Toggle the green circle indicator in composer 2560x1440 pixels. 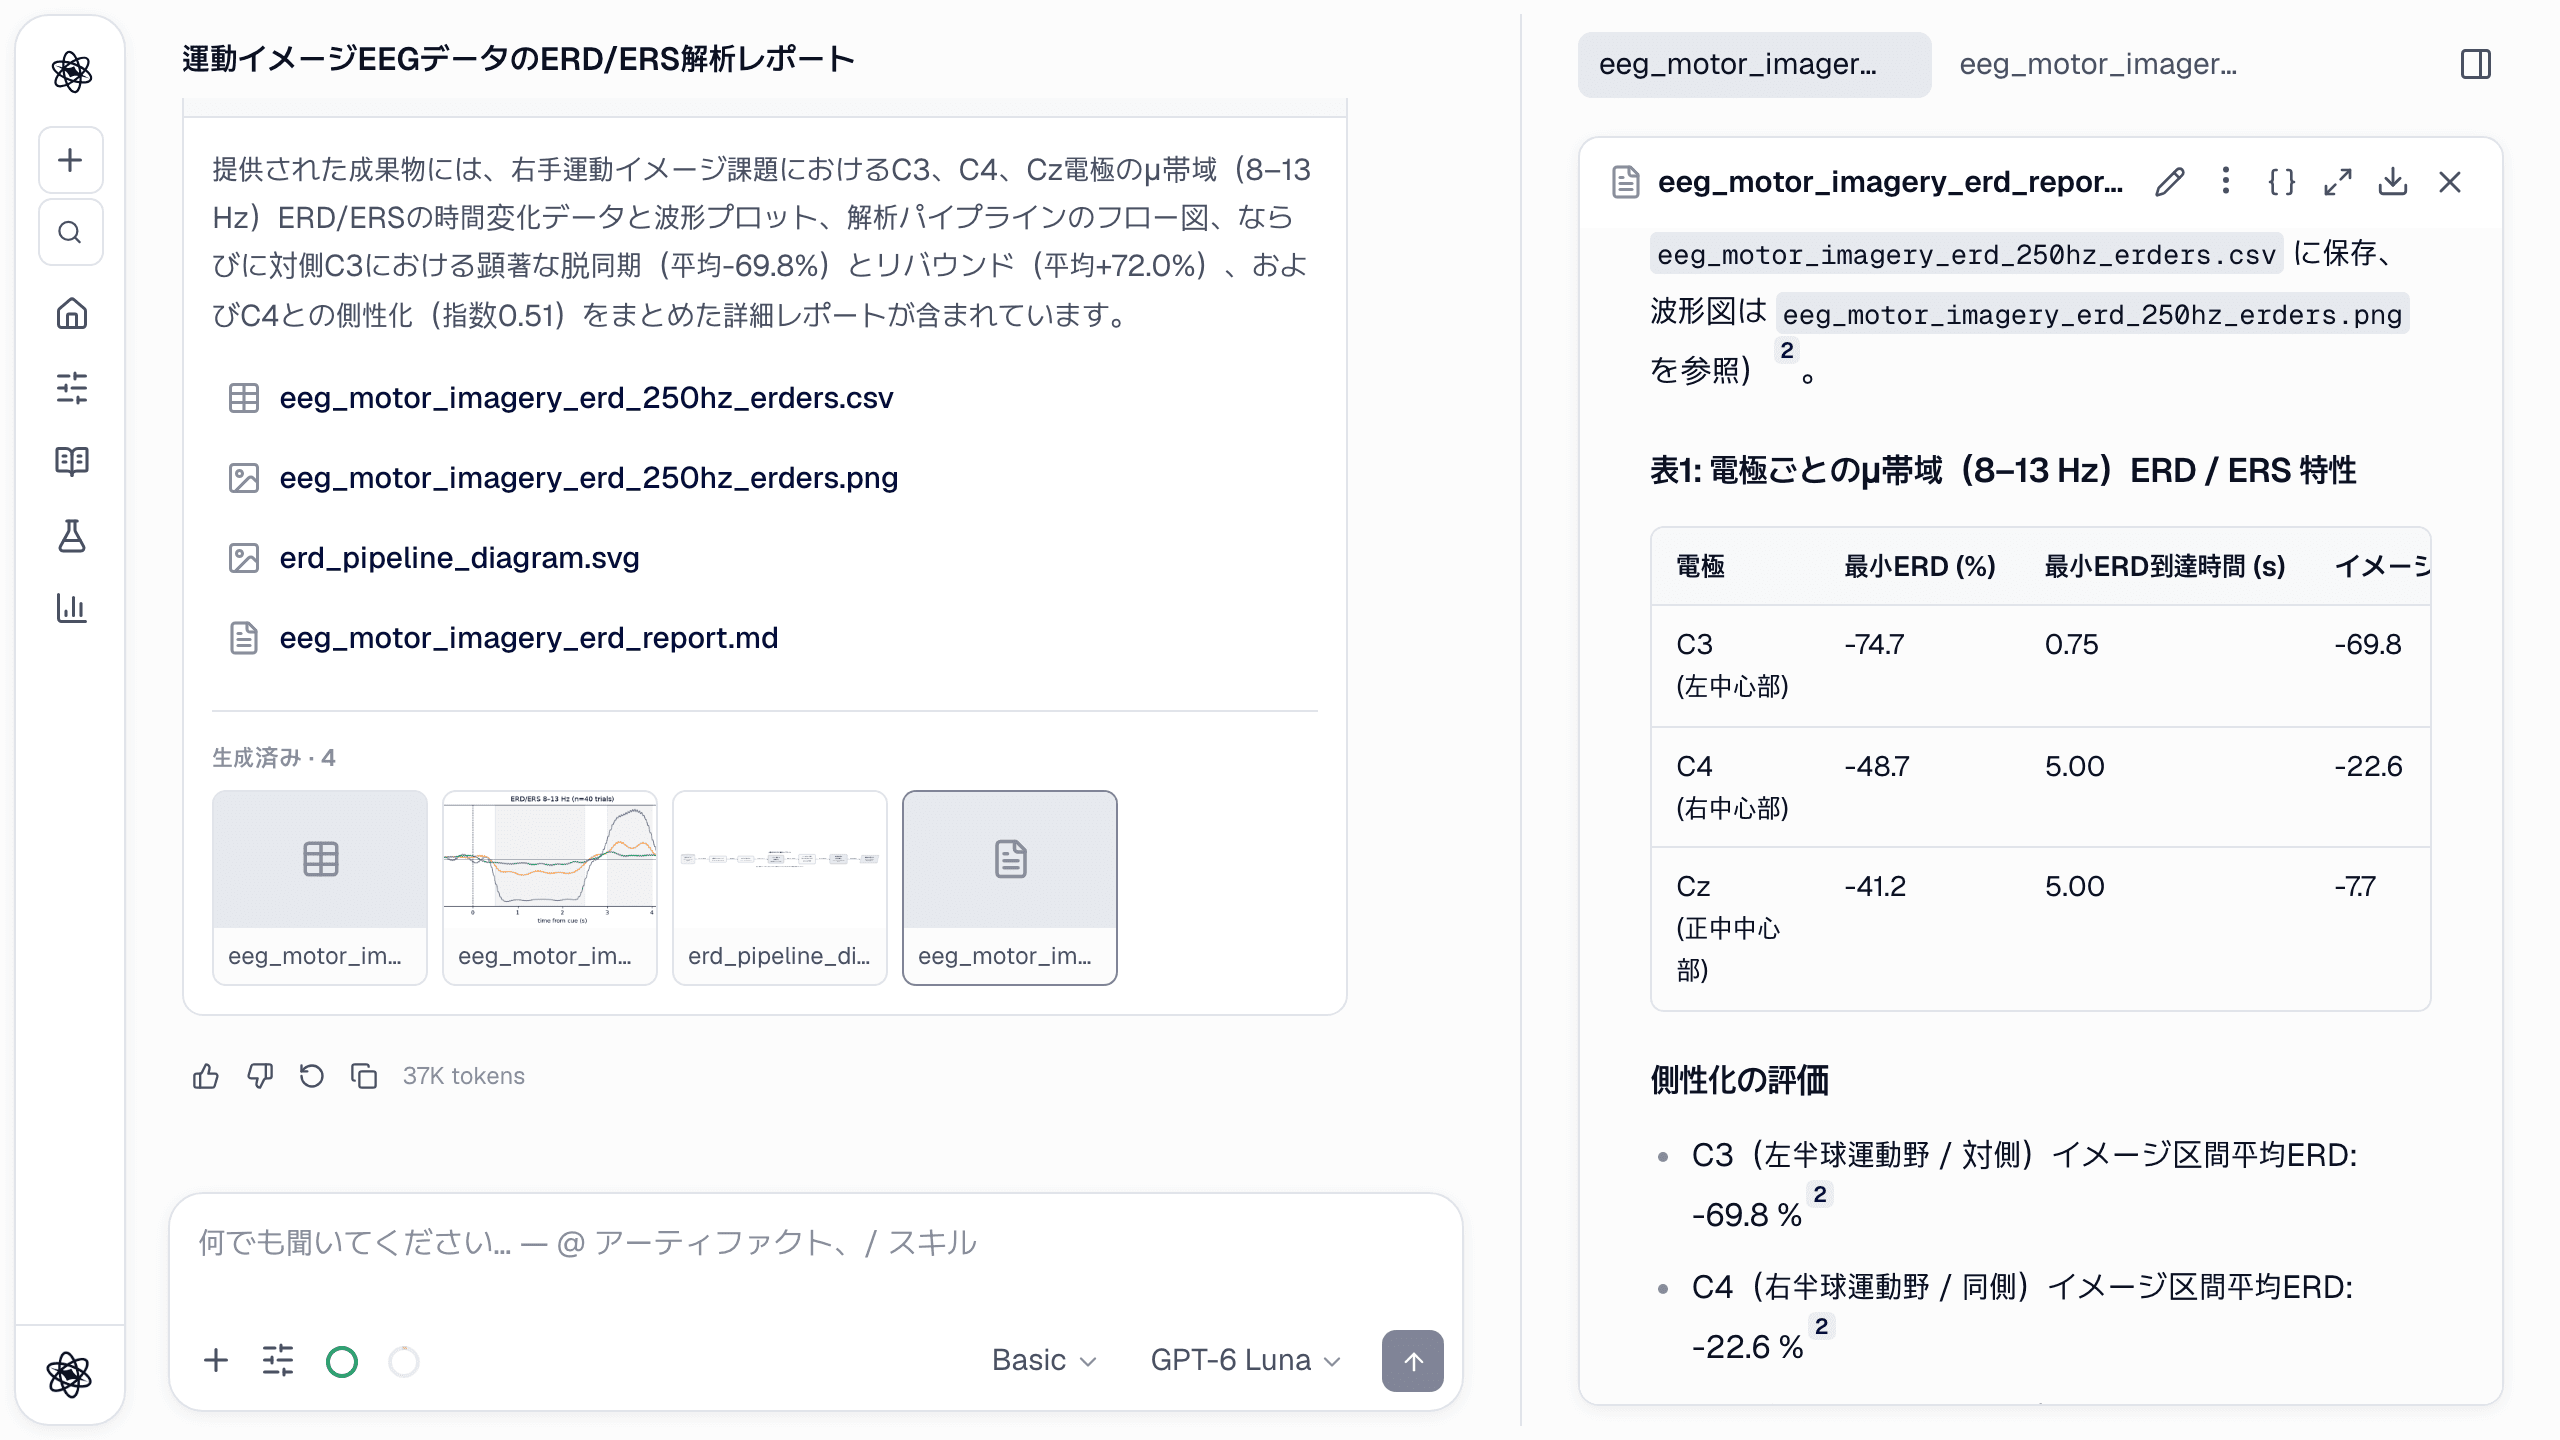point(342,1361)
